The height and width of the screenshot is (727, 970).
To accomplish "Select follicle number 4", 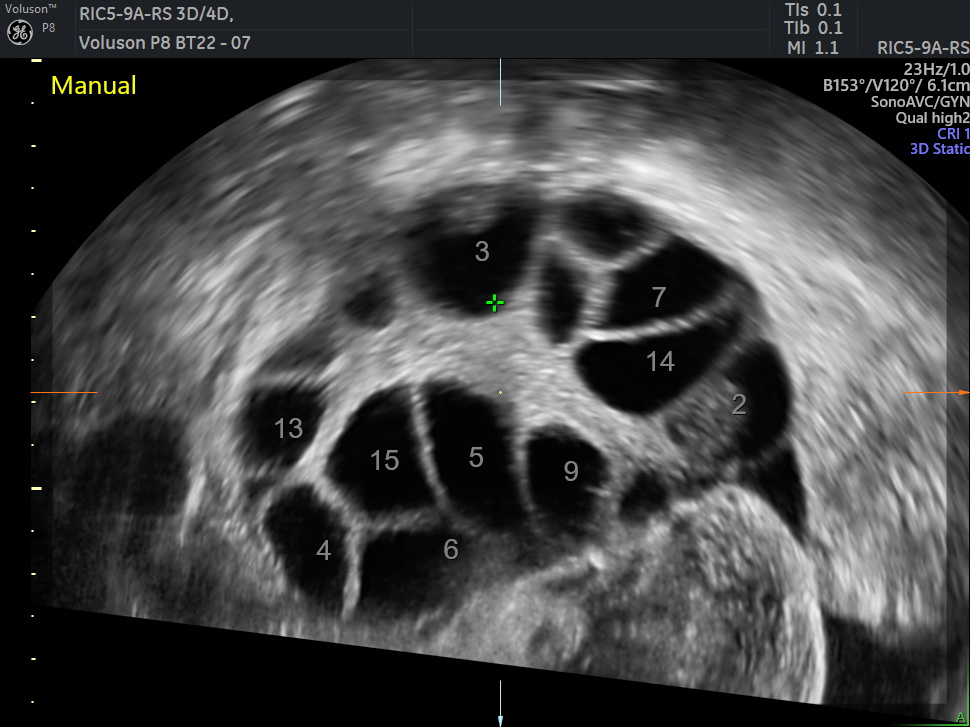I will (x=323, y=550).
